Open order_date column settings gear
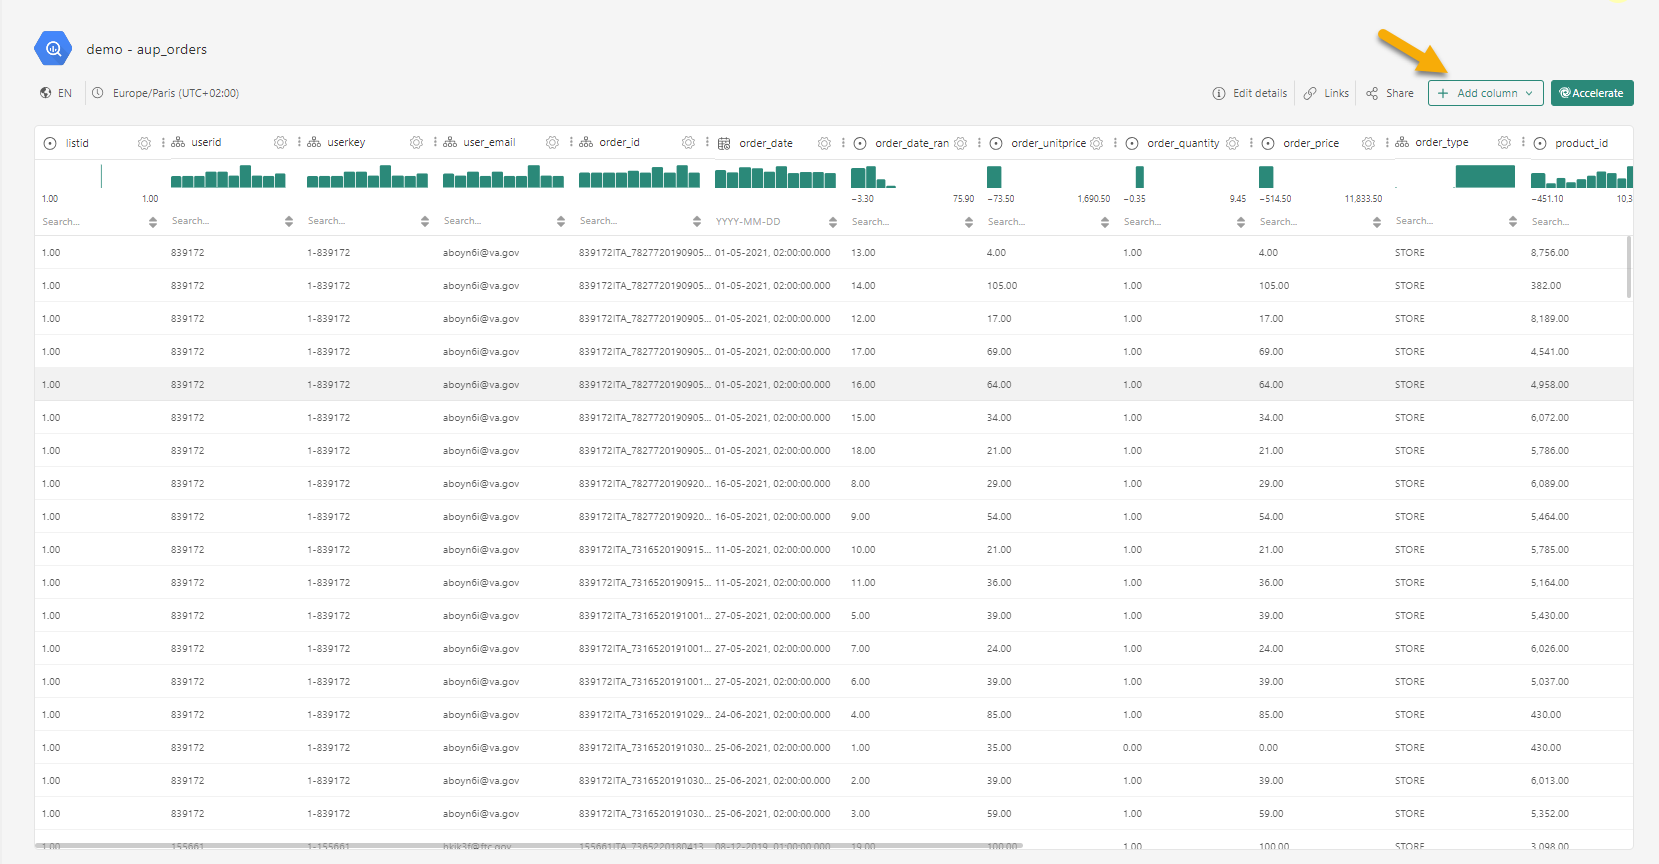The image size is (1659, 864). click(824, 143)
